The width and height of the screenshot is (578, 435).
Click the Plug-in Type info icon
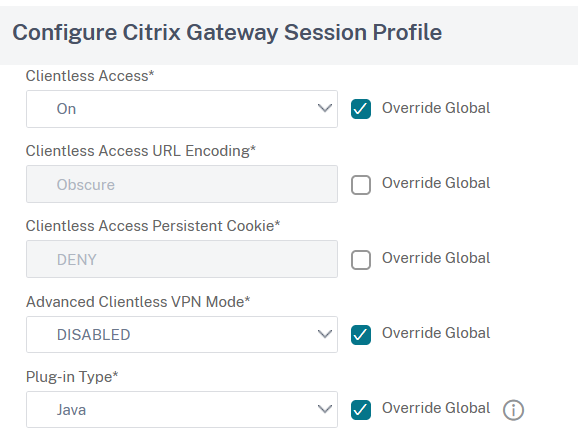[513, 410]
